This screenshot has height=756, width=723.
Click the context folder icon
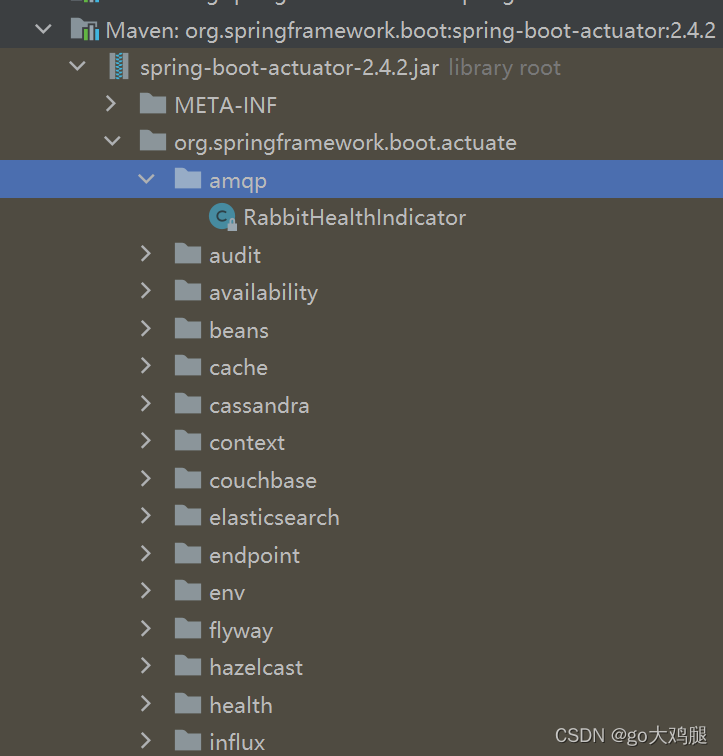(x=187, y=441)
